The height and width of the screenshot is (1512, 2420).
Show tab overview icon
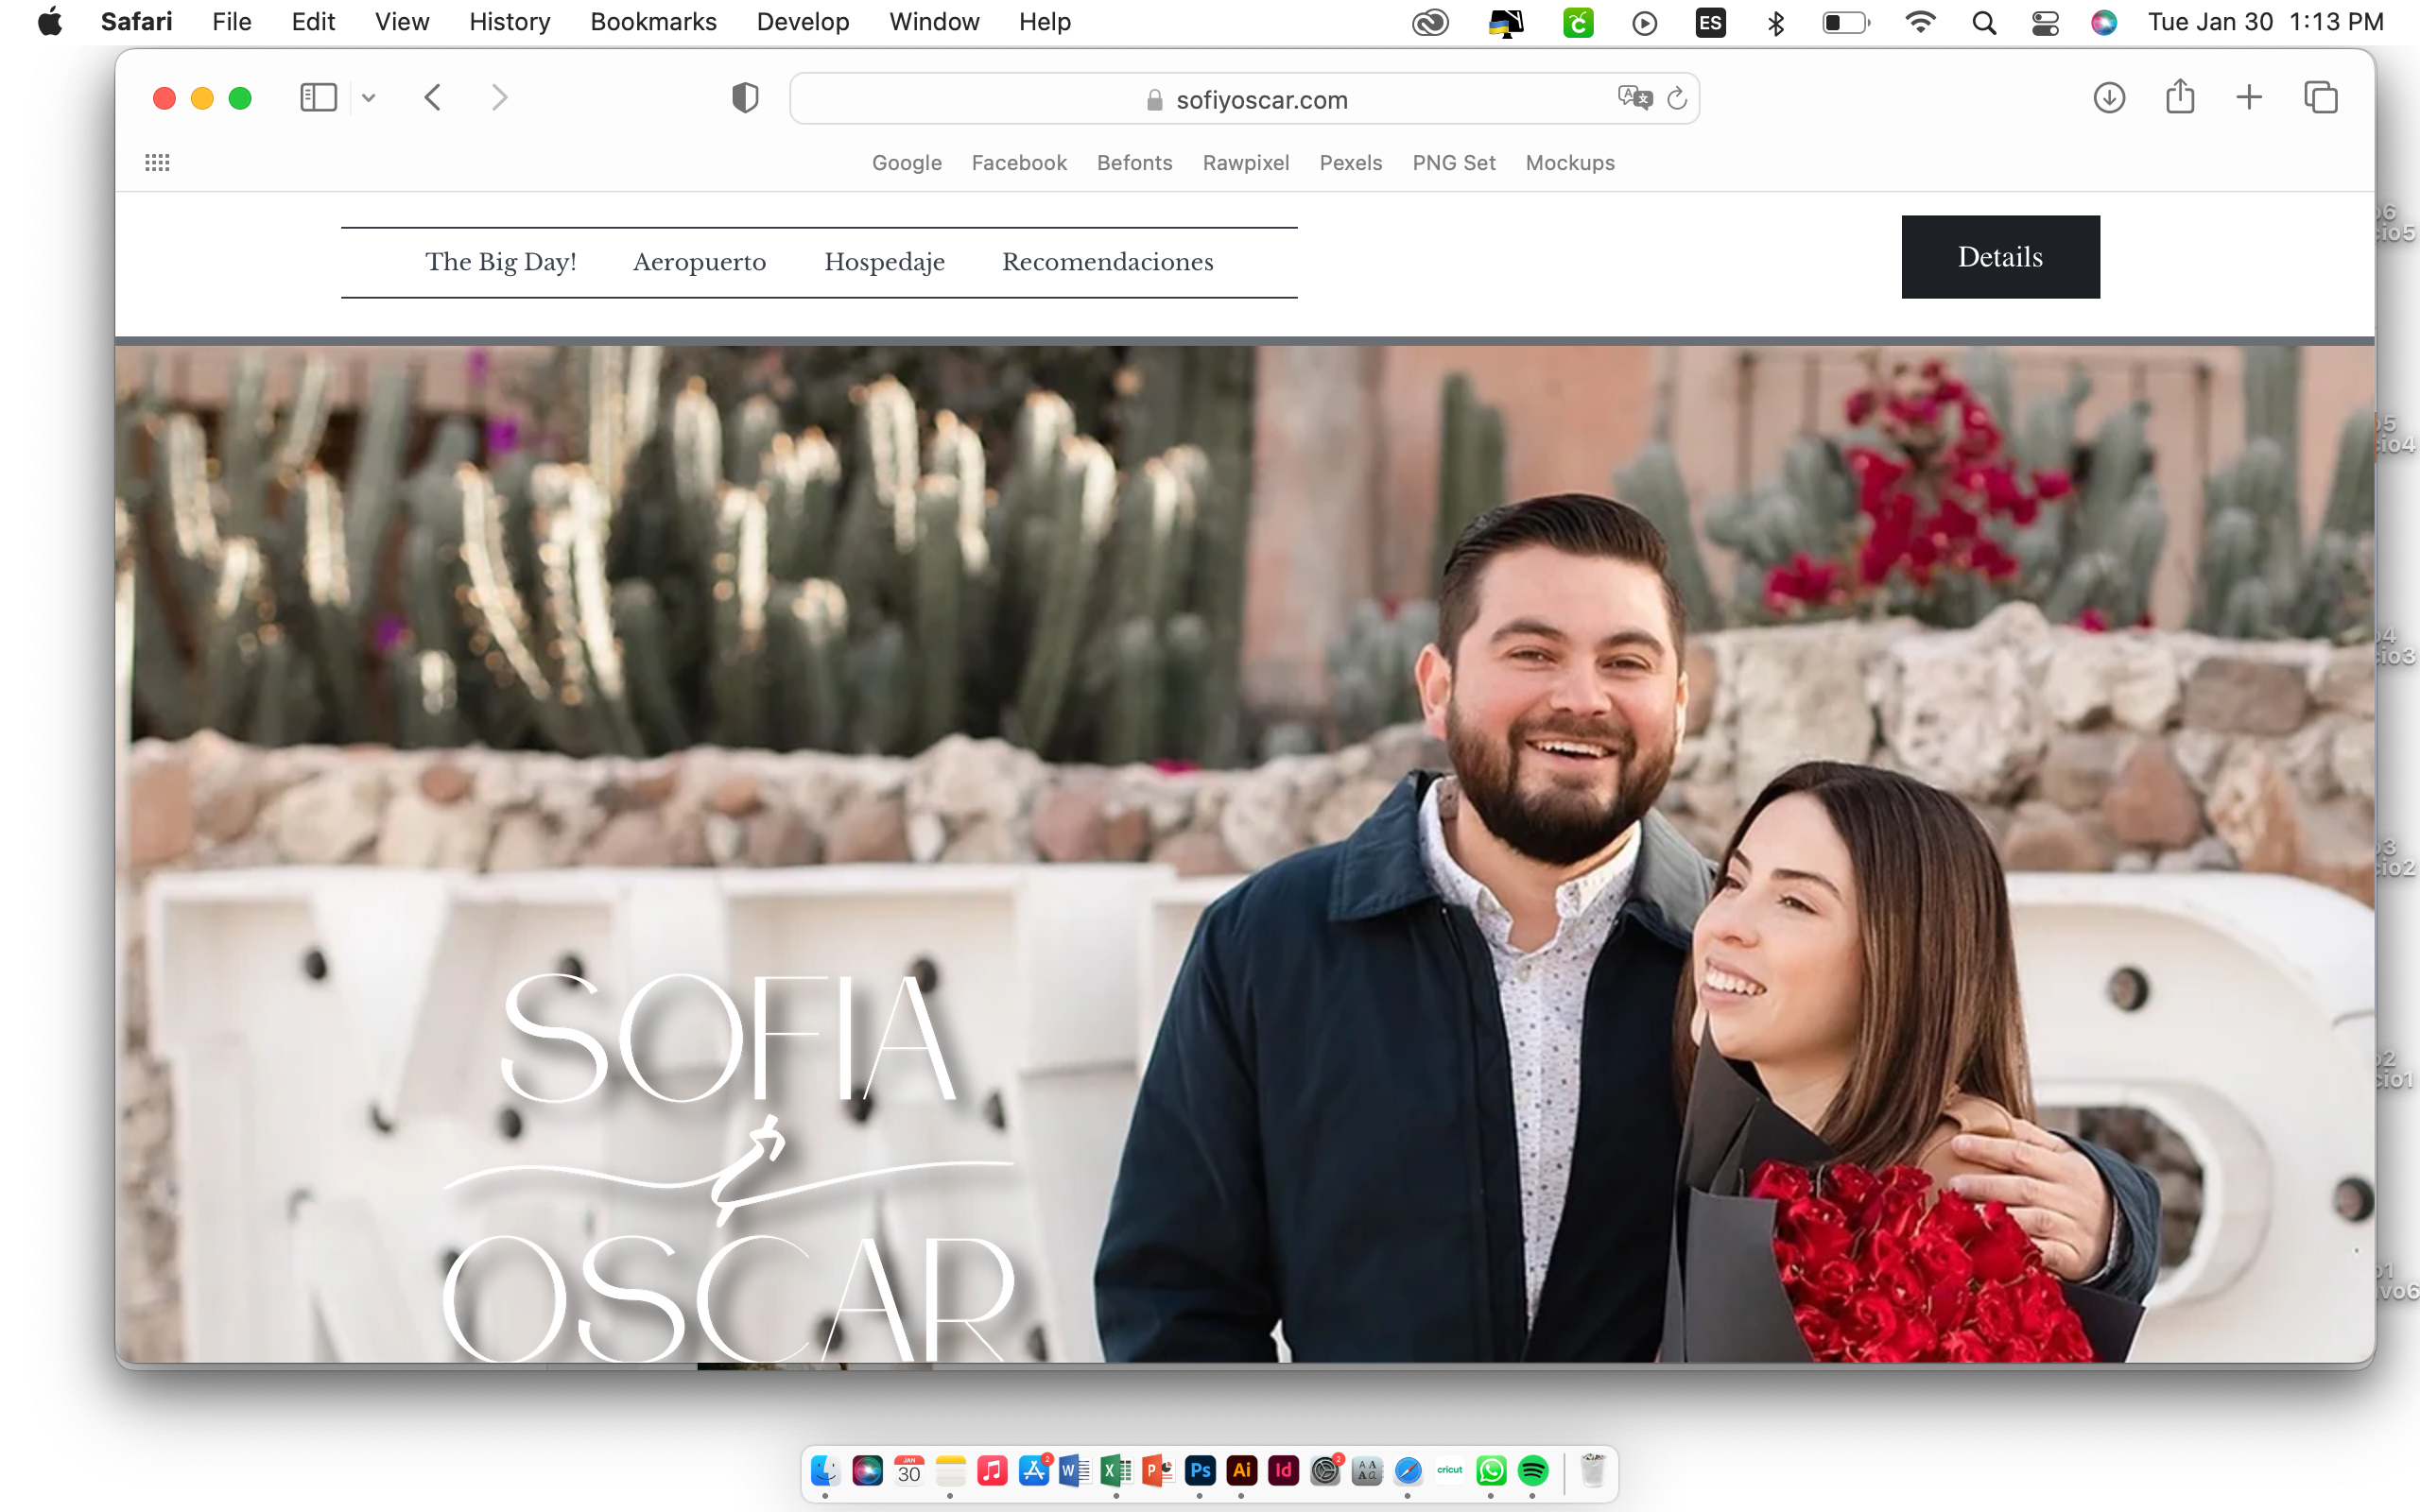pyautogui.click(x=2321, y=98)
